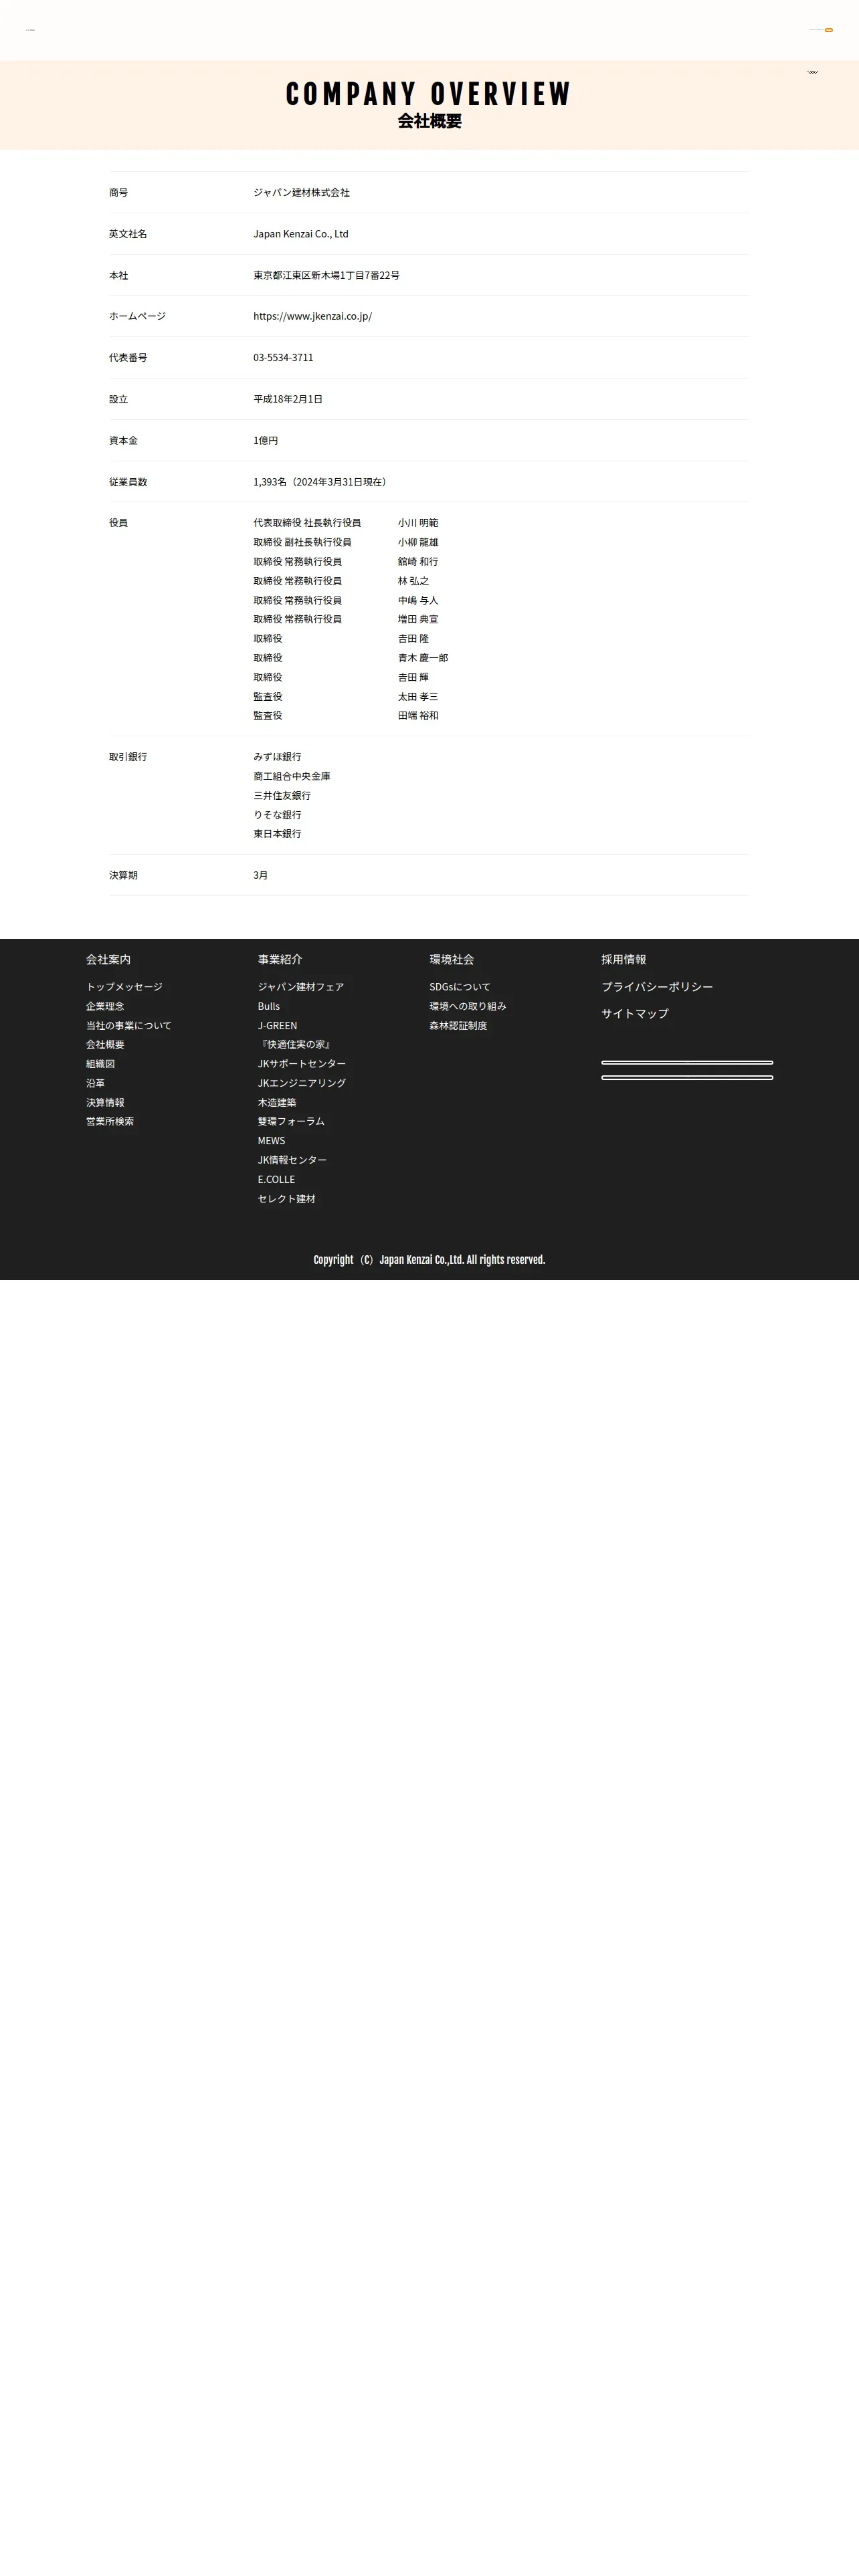Open サイトマップ footer link

(635, 1013)
